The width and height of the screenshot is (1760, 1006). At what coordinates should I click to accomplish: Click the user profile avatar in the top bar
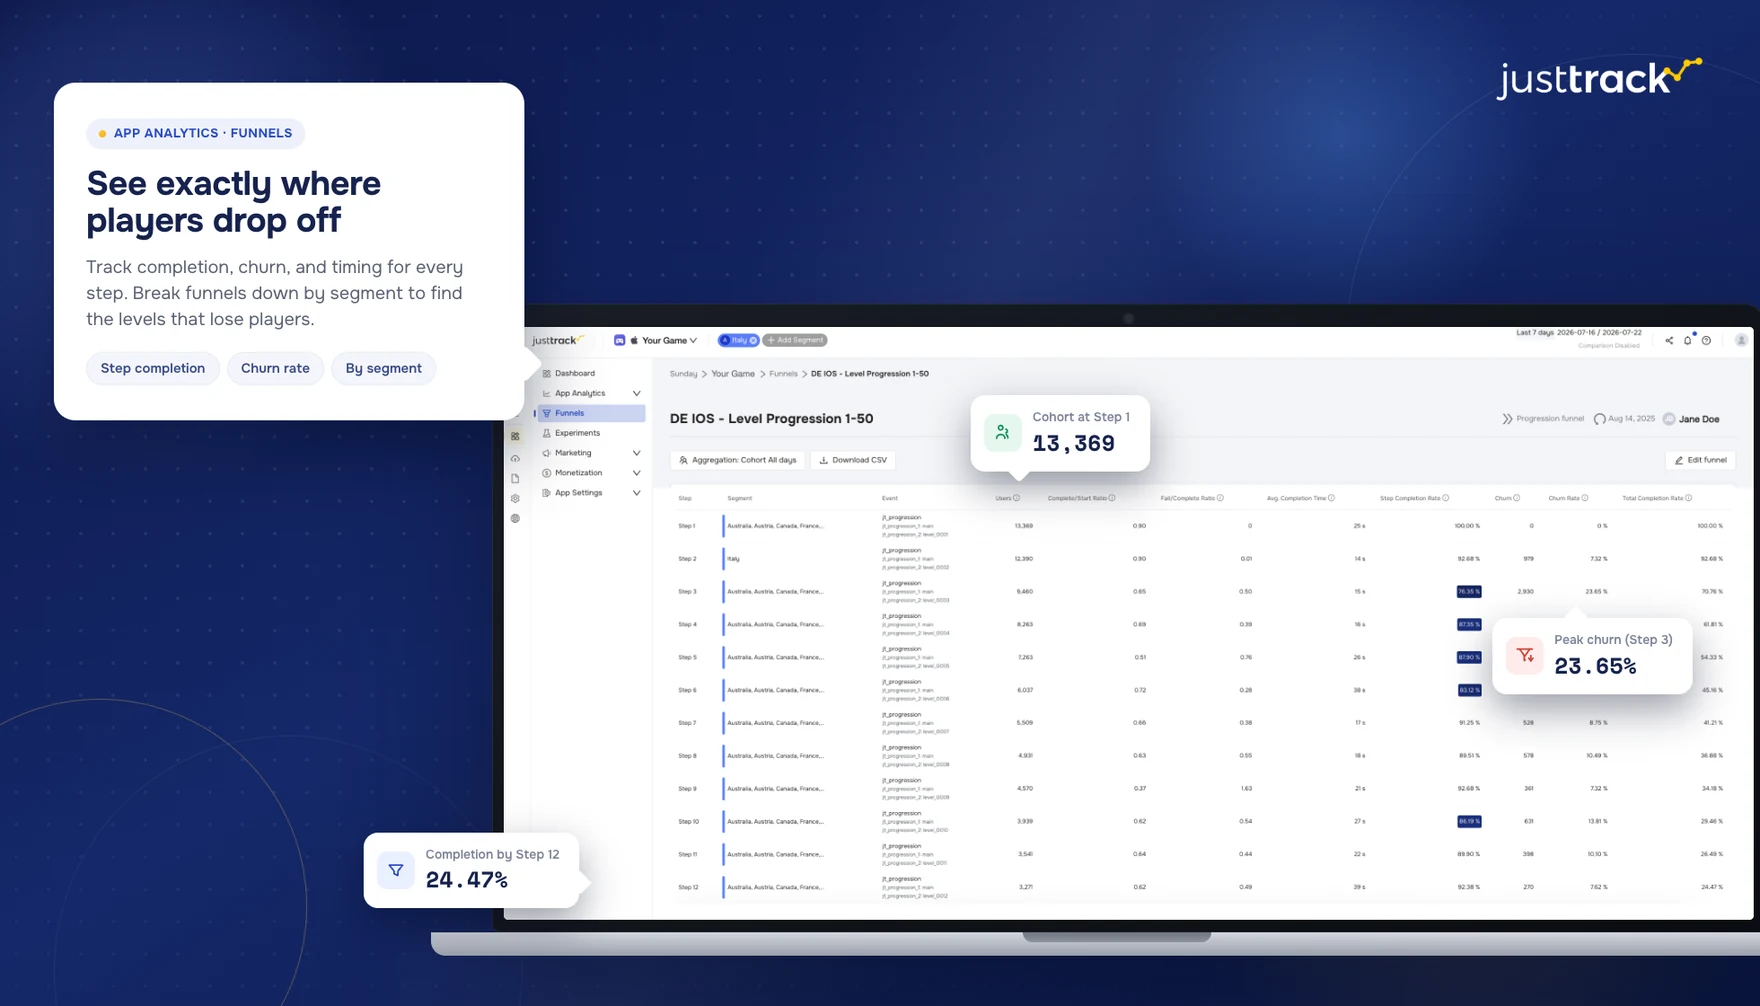pyautogui.click(x=1741, y=341)
